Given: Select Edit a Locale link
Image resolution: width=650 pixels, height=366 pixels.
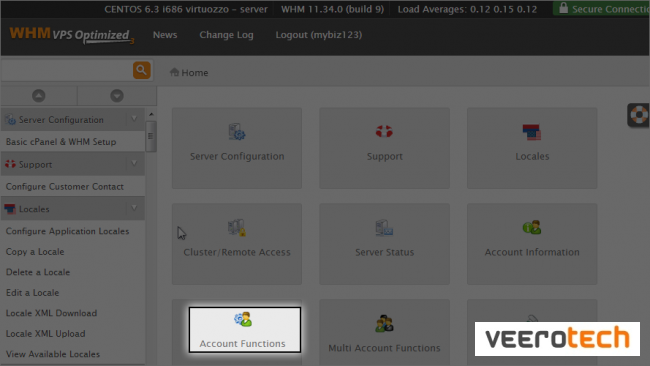Looking at the screenshot, I should pyautogui.click(x=32, y=293).
